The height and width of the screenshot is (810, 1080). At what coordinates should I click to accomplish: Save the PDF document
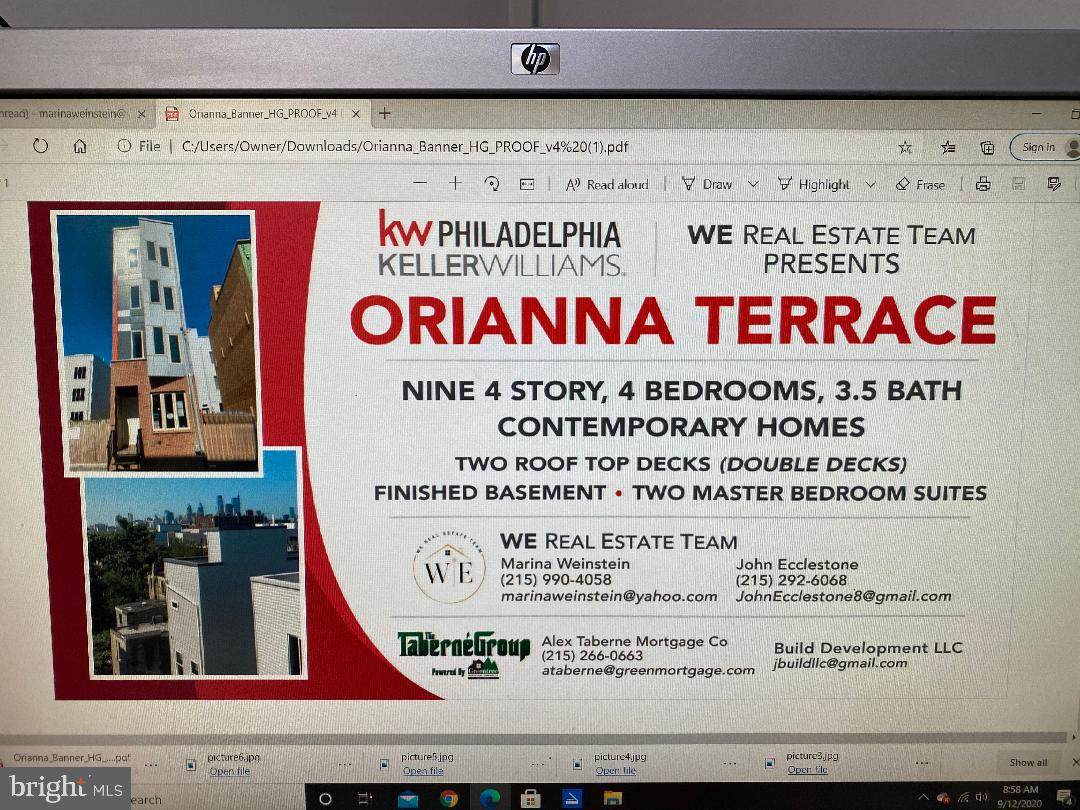pyautogui.click(x=1018, y=184)
